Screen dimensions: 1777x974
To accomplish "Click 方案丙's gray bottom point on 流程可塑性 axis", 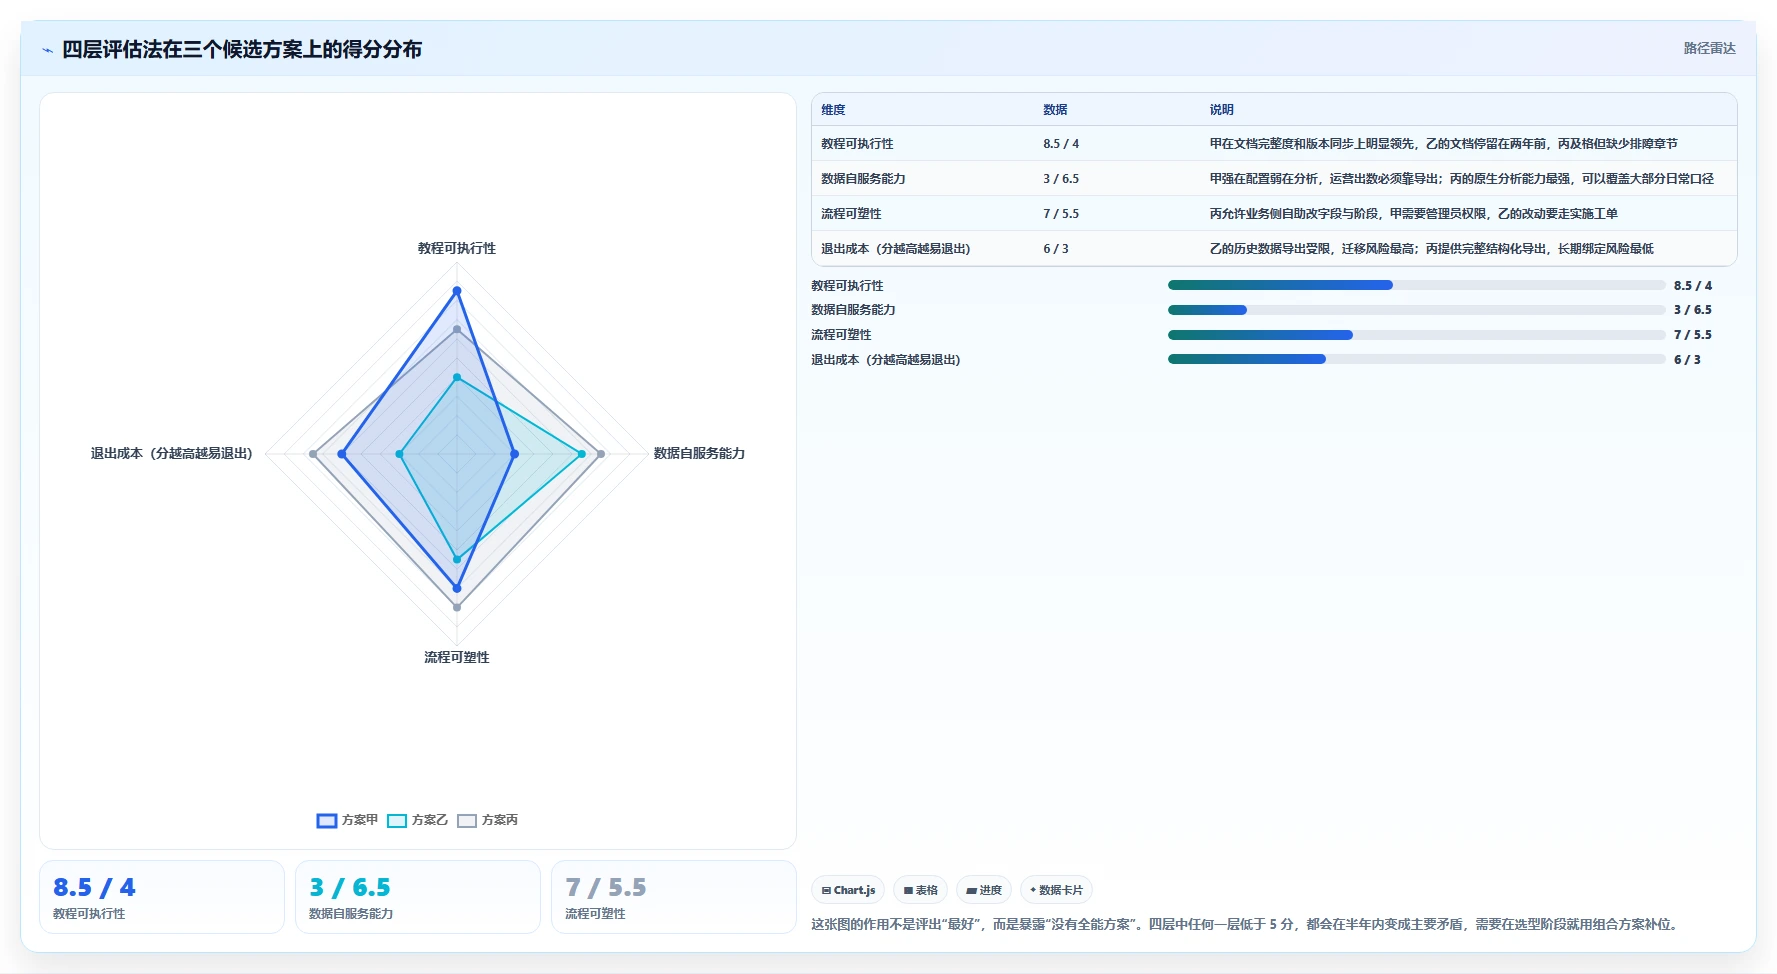I will tap(457, 607).
